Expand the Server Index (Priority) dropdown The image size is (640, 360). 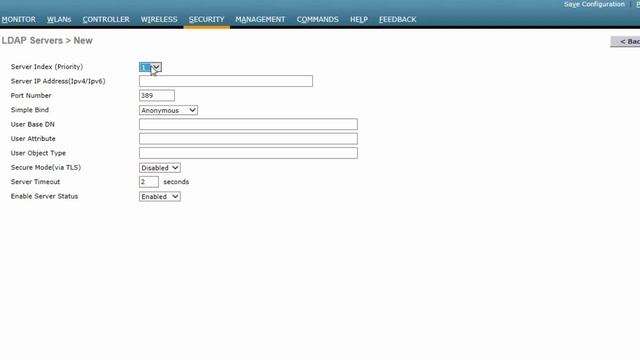(150, 67)
